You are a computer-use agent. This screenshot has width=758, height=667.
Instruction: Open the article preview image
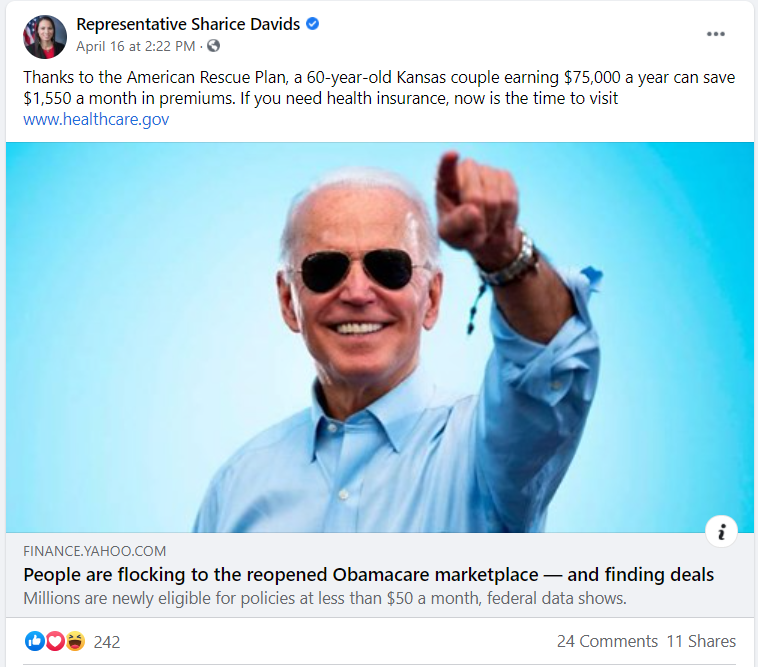(379, 337)
